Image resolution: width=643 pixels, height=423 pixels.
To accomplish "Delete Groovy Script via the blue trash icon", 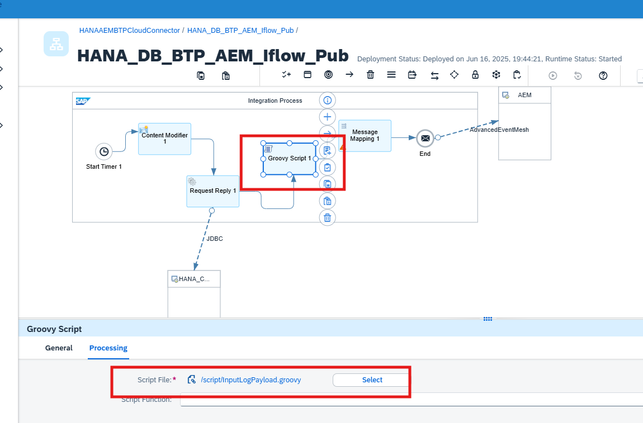I will 327,218.
